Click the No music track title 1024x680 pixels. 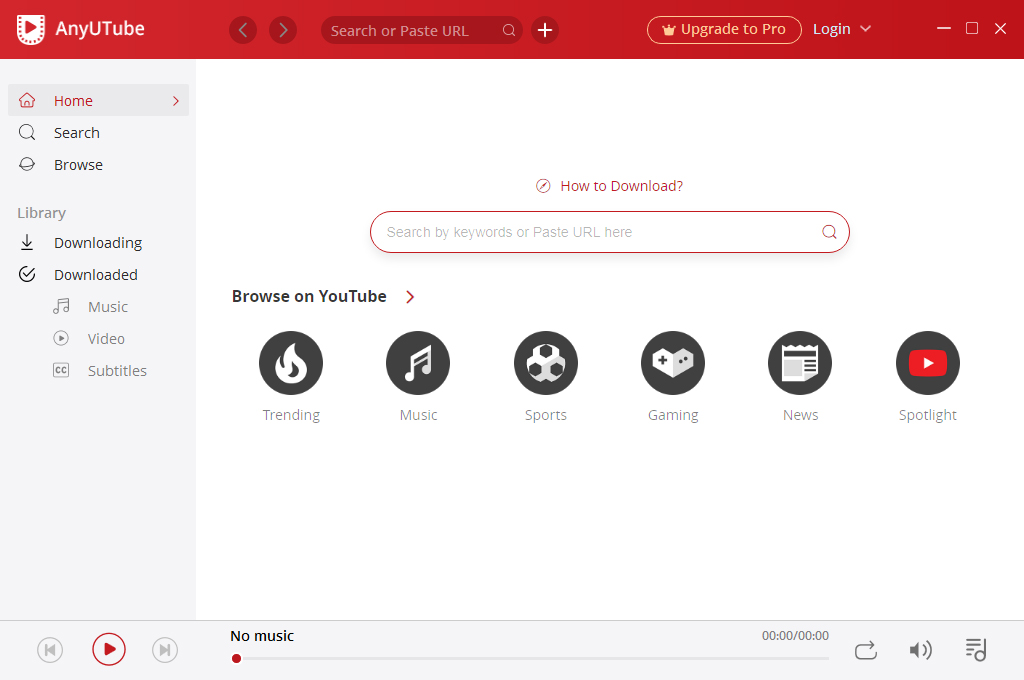coord(262,636)
